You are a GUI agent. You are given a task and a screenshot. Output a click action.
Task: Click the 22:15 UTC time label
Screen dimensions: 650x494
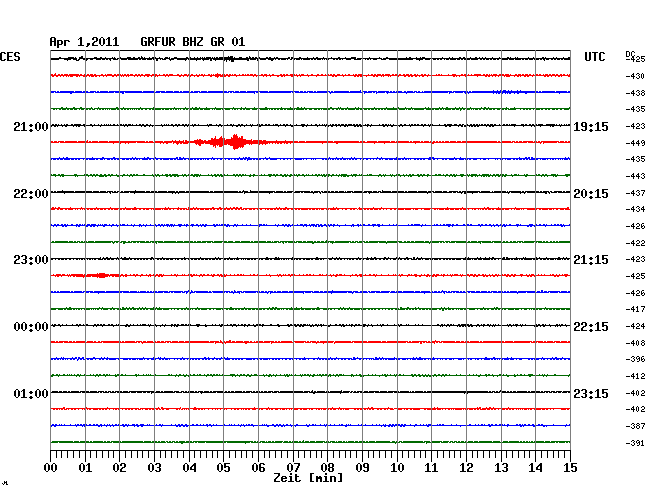[591, 327]
